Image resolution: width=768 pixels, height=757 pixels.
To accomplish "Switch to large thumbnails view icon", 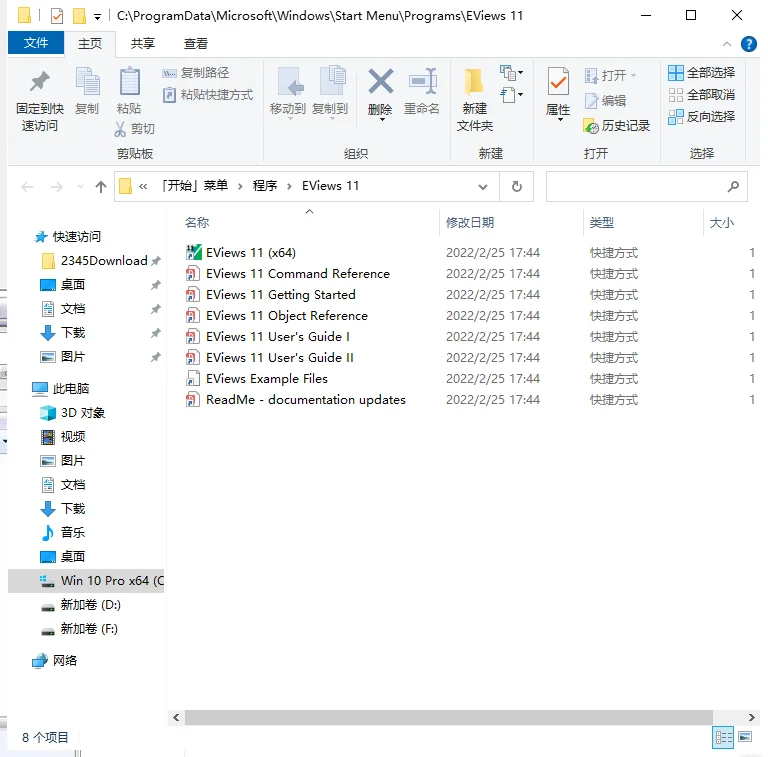I will click(x=744, y=737).
